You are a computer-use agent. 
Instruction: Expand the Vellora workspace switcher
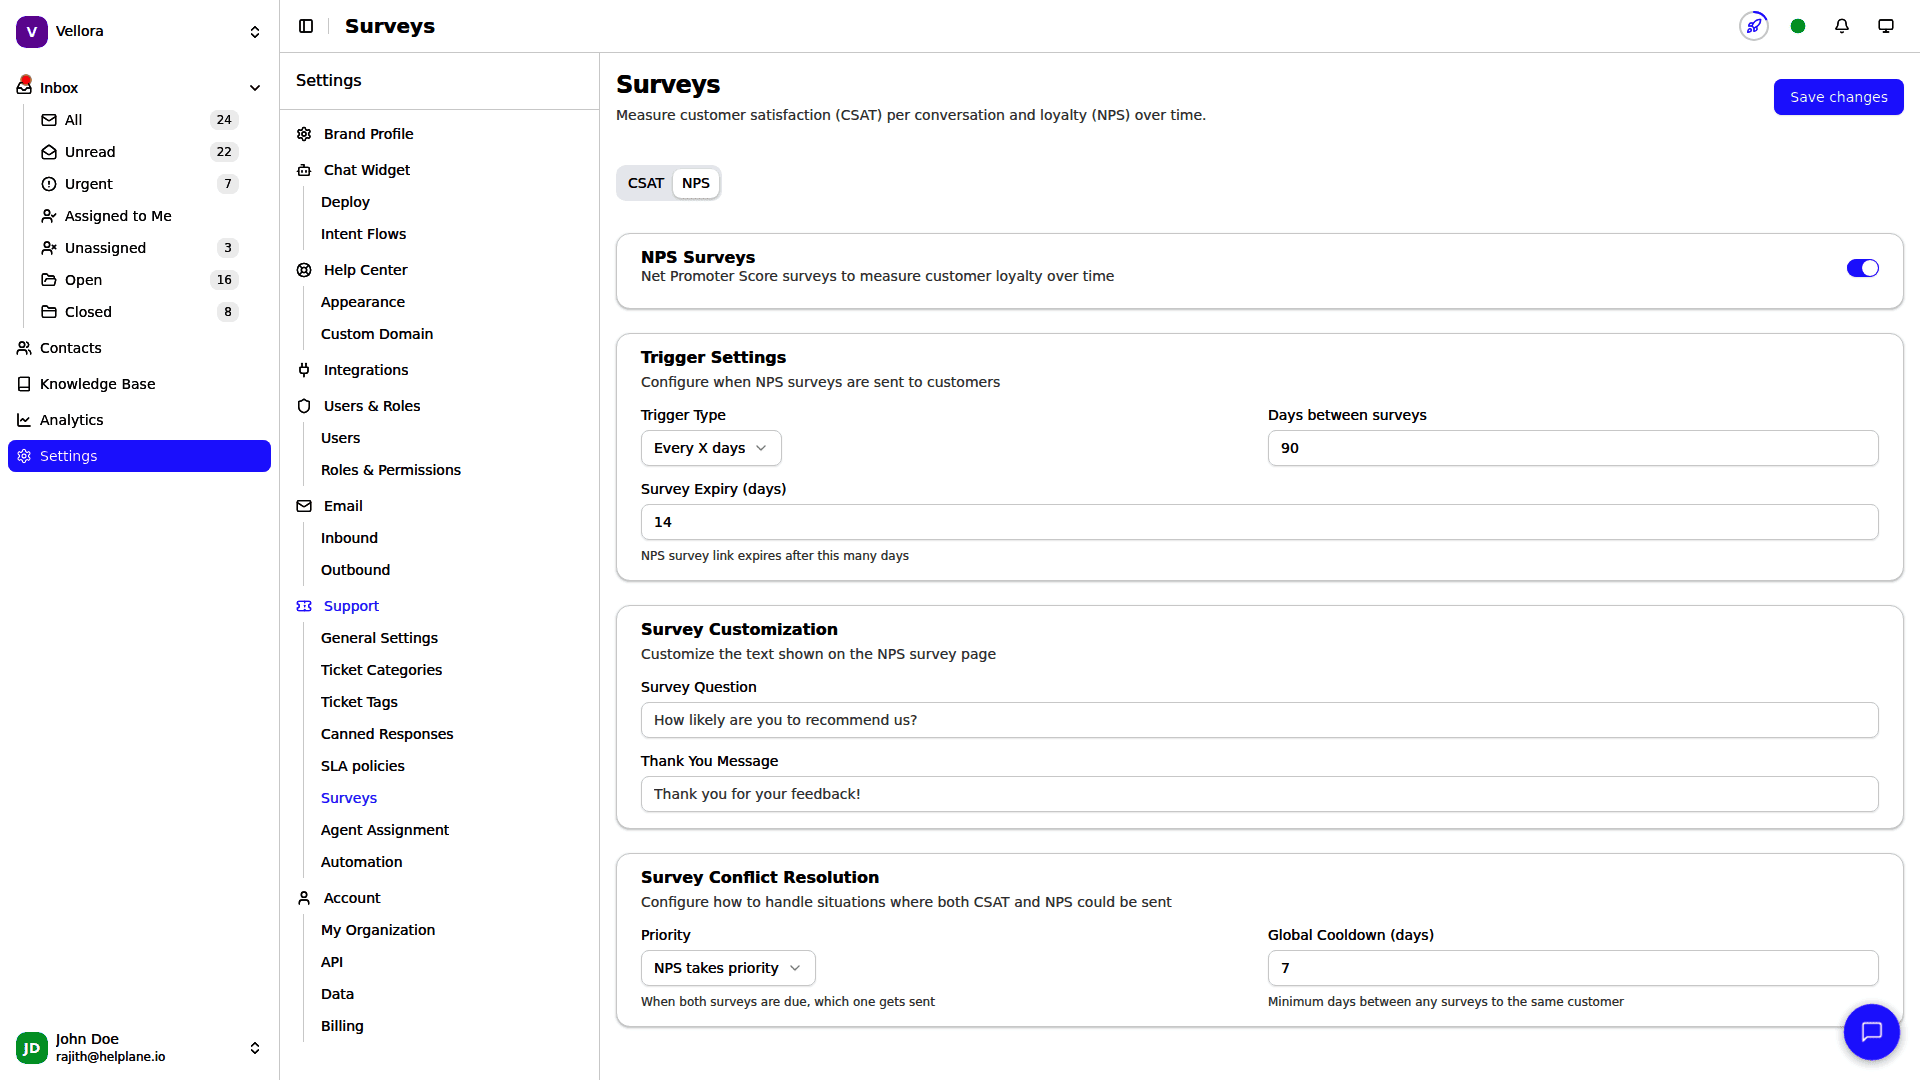pyautogui.click(x=255, y=32)
